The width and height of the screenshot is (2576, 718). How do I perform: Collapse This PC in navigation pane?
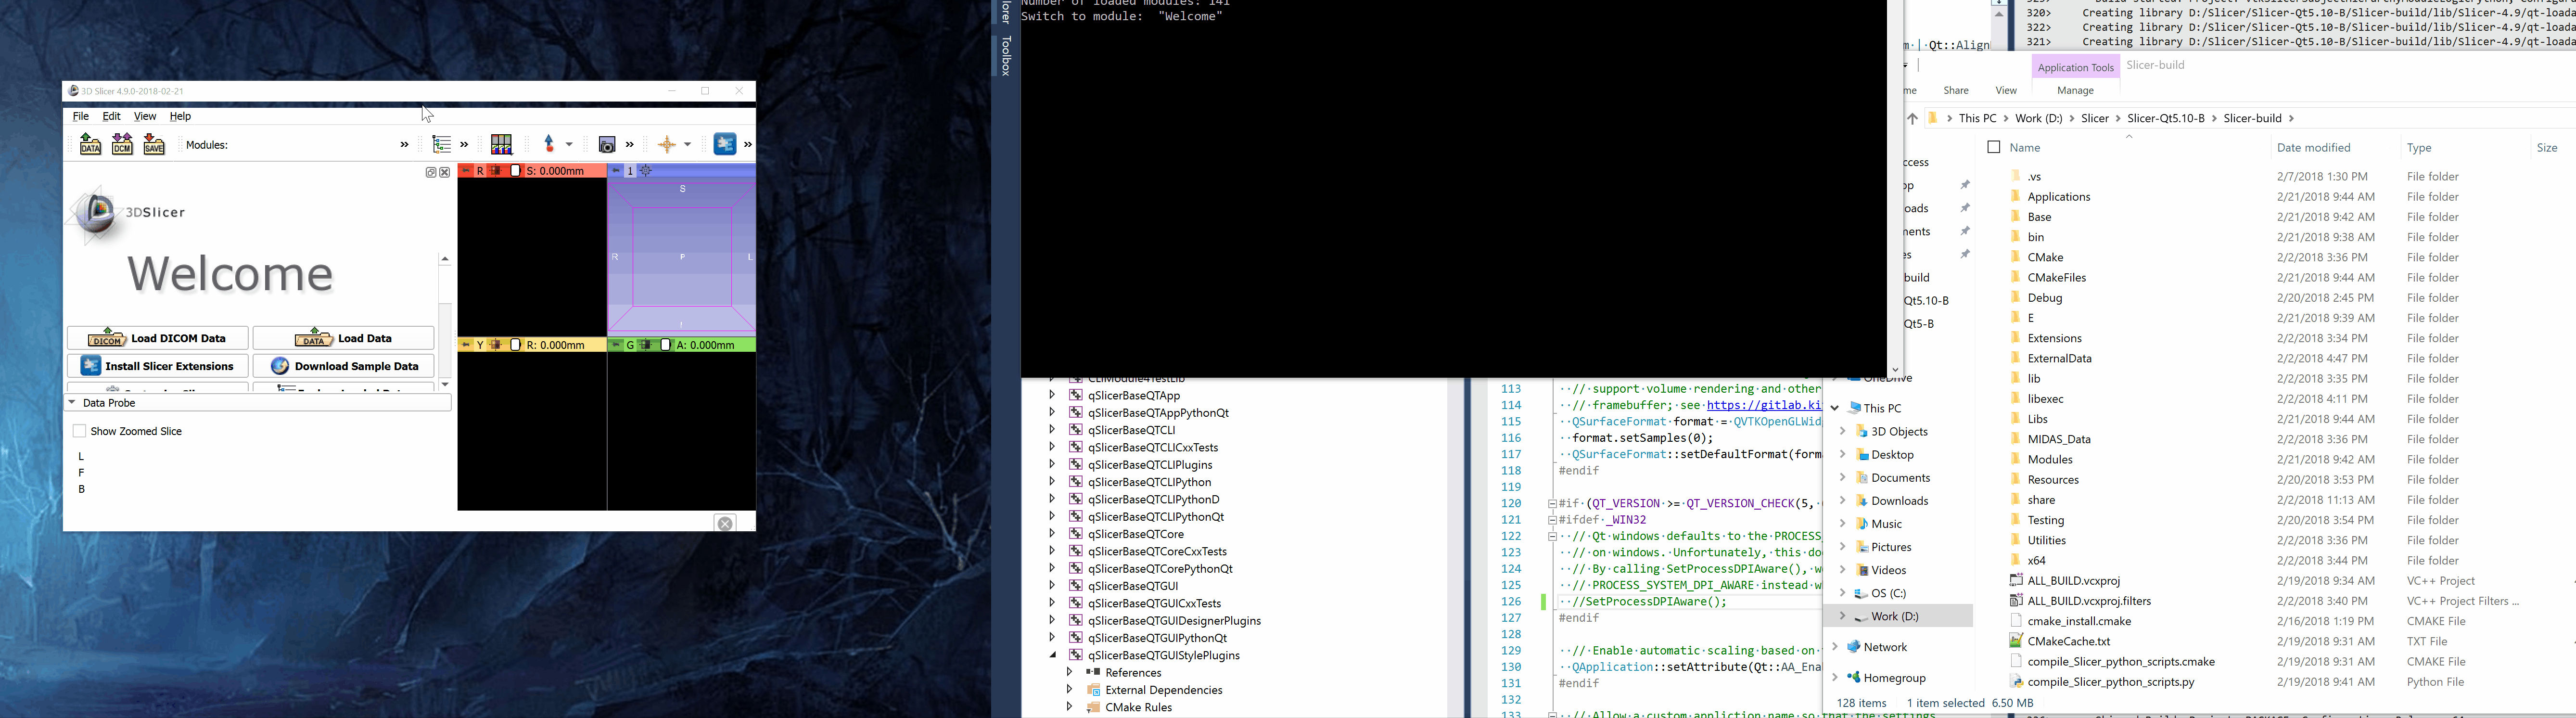(x=1835, y=408)
